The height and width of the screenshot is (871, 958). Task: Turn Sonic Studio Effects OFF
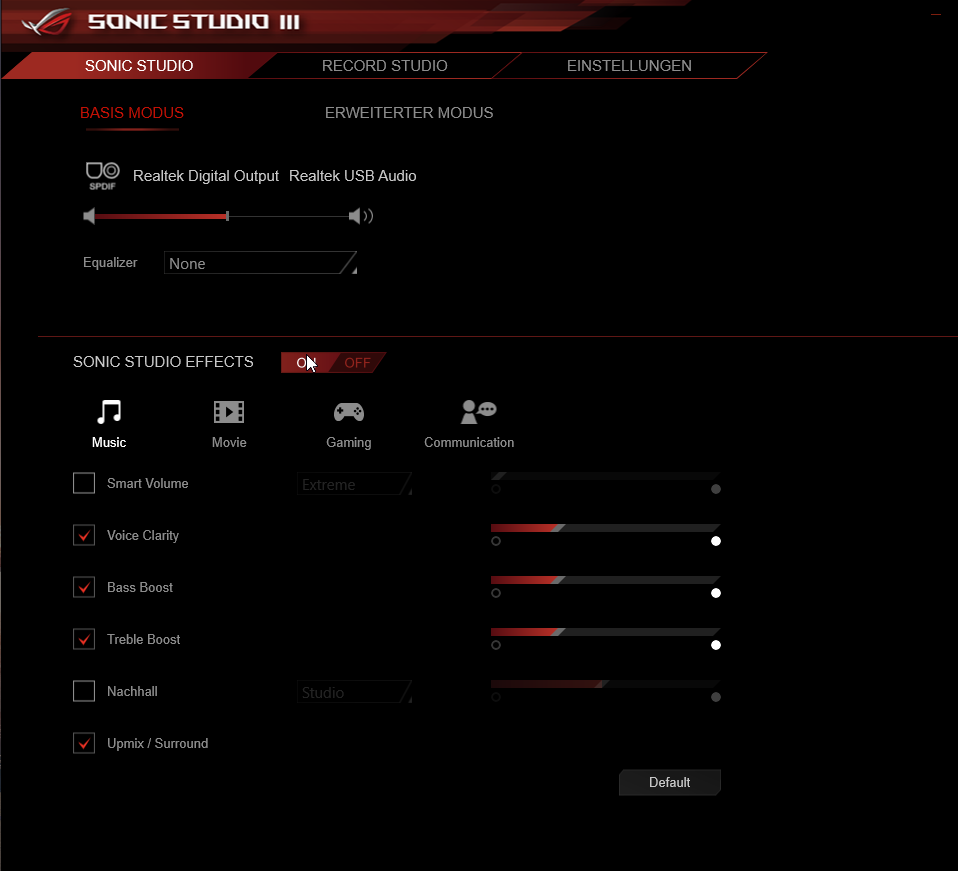[x=357, y=363]
